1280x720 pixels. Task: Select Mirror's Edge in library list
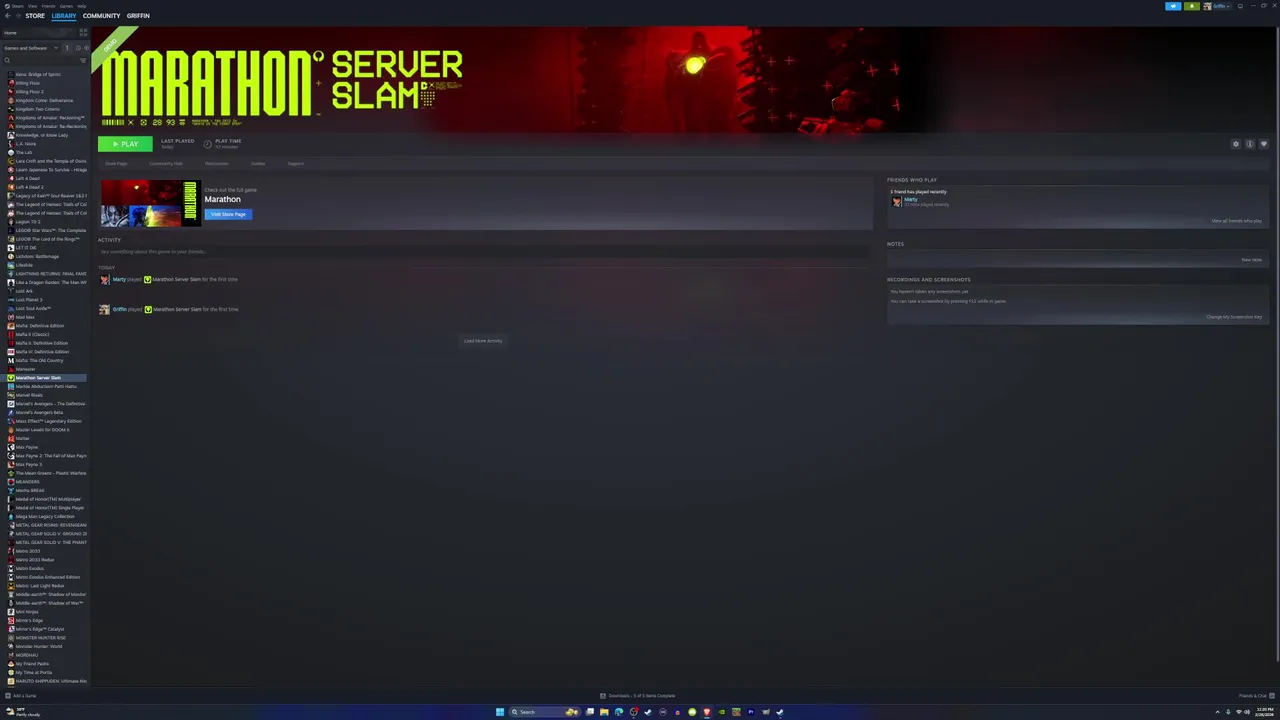tap(30, 620)
